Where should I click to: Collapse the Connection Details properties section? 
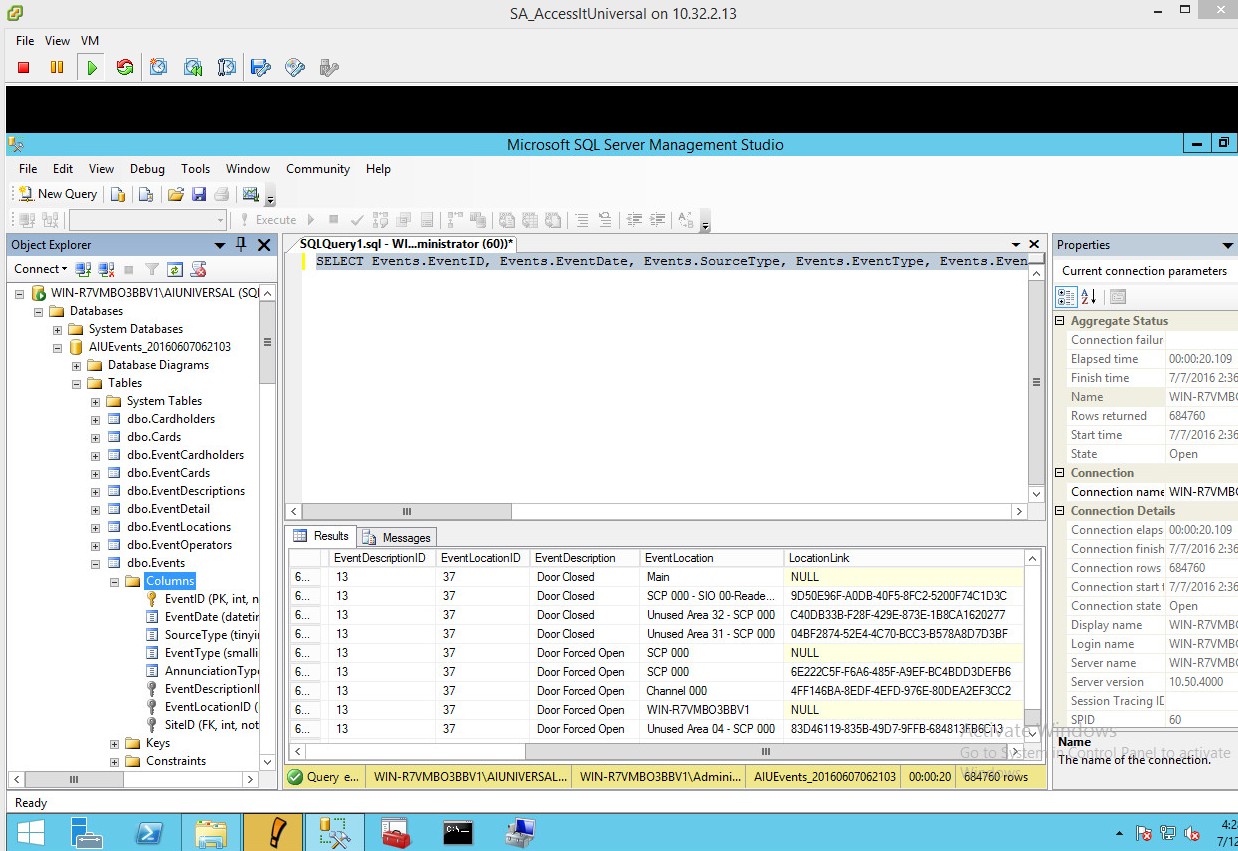pos(1060,511)
